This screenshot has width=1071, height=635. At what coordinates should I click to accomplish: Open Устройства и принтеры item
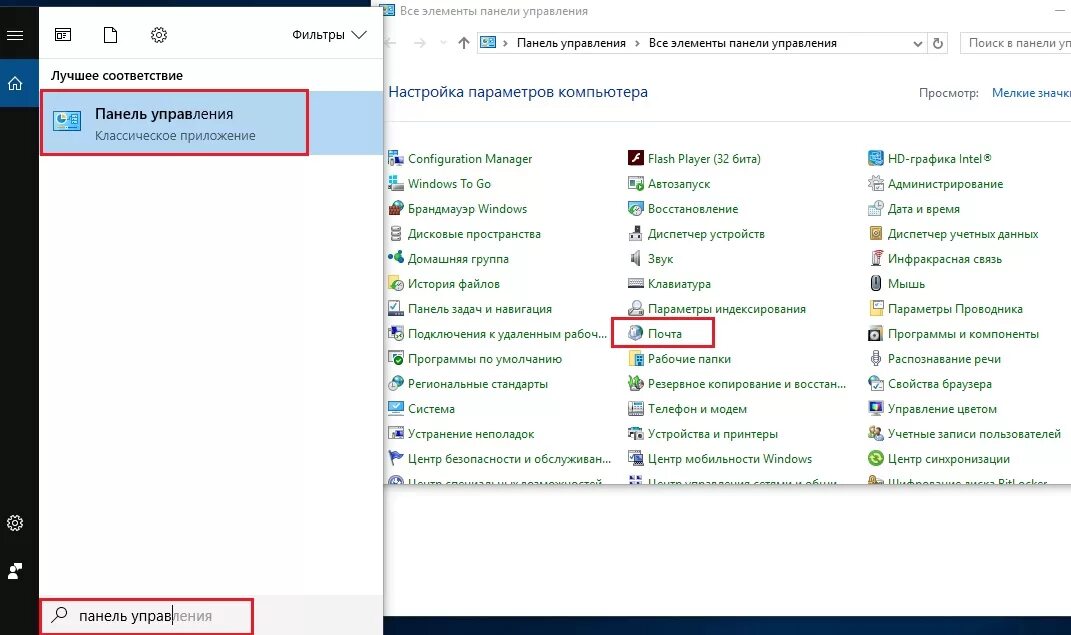point(703,434)
